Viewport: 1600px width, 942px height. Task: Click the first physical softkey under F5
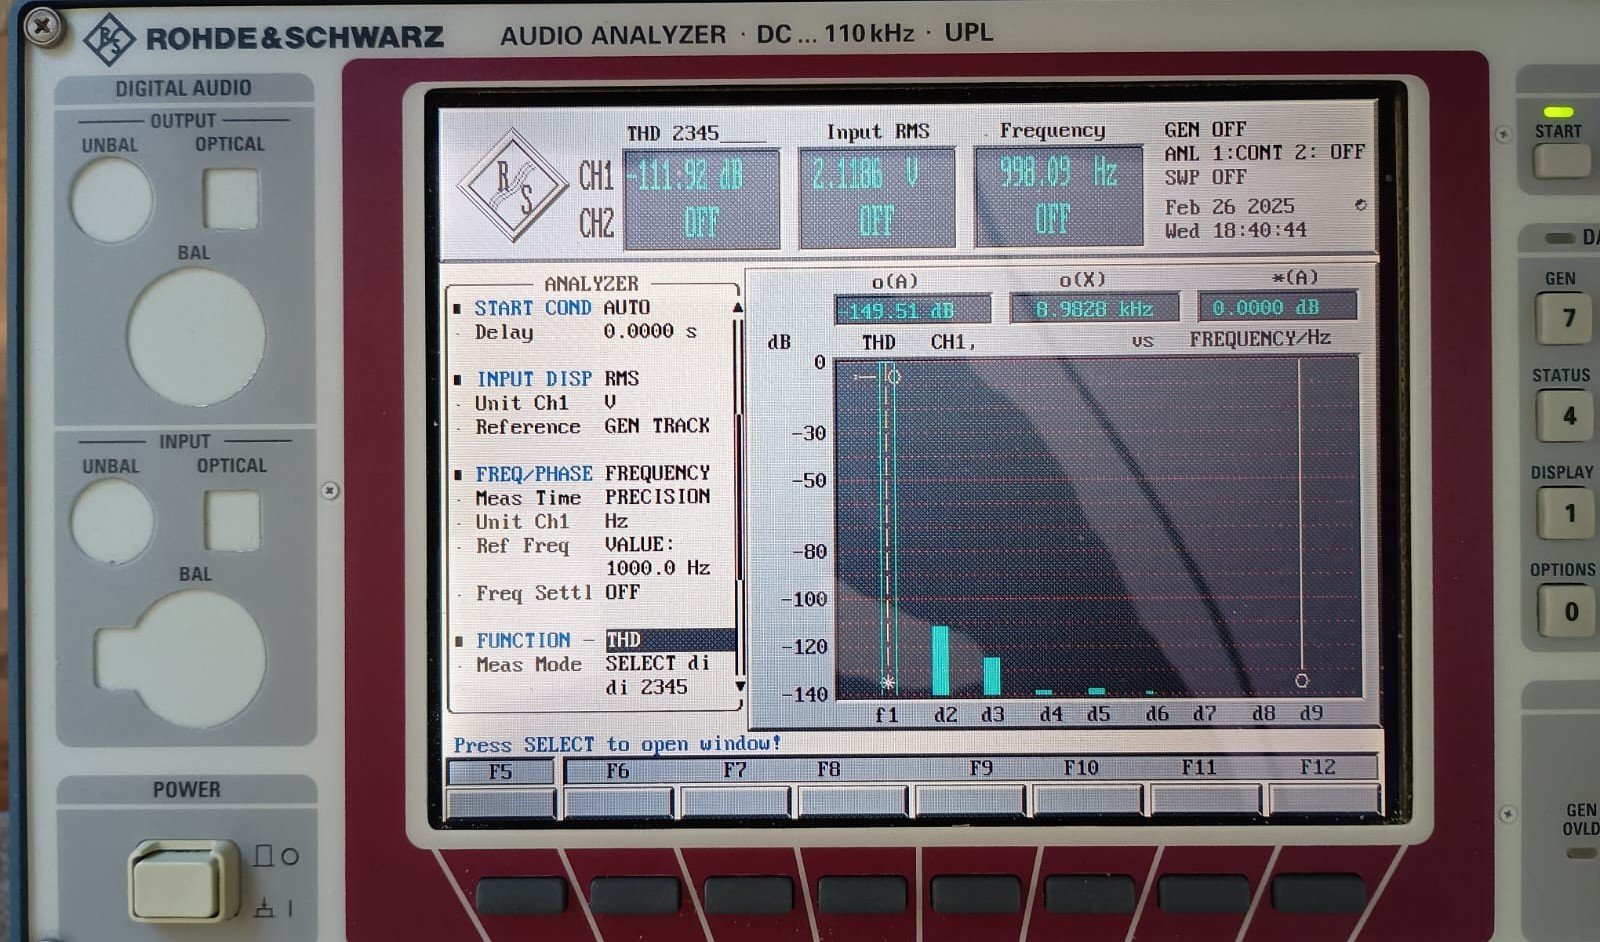pyautogui.click(x=522, y=894)
